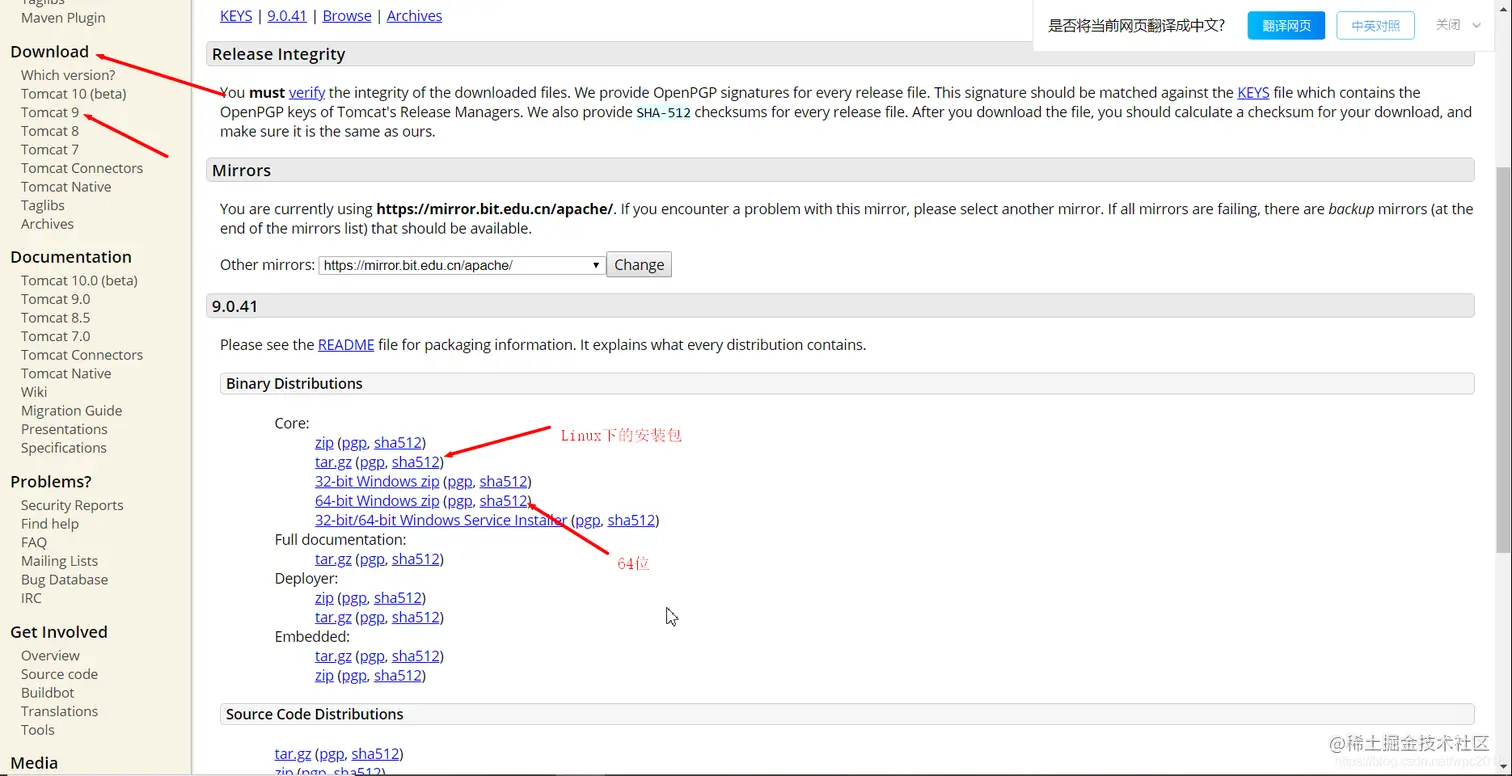Screen dimensions: 1512x776
Task: Download 32-bit/64-bit Windows Service Installer
Action: click(441, 520)
